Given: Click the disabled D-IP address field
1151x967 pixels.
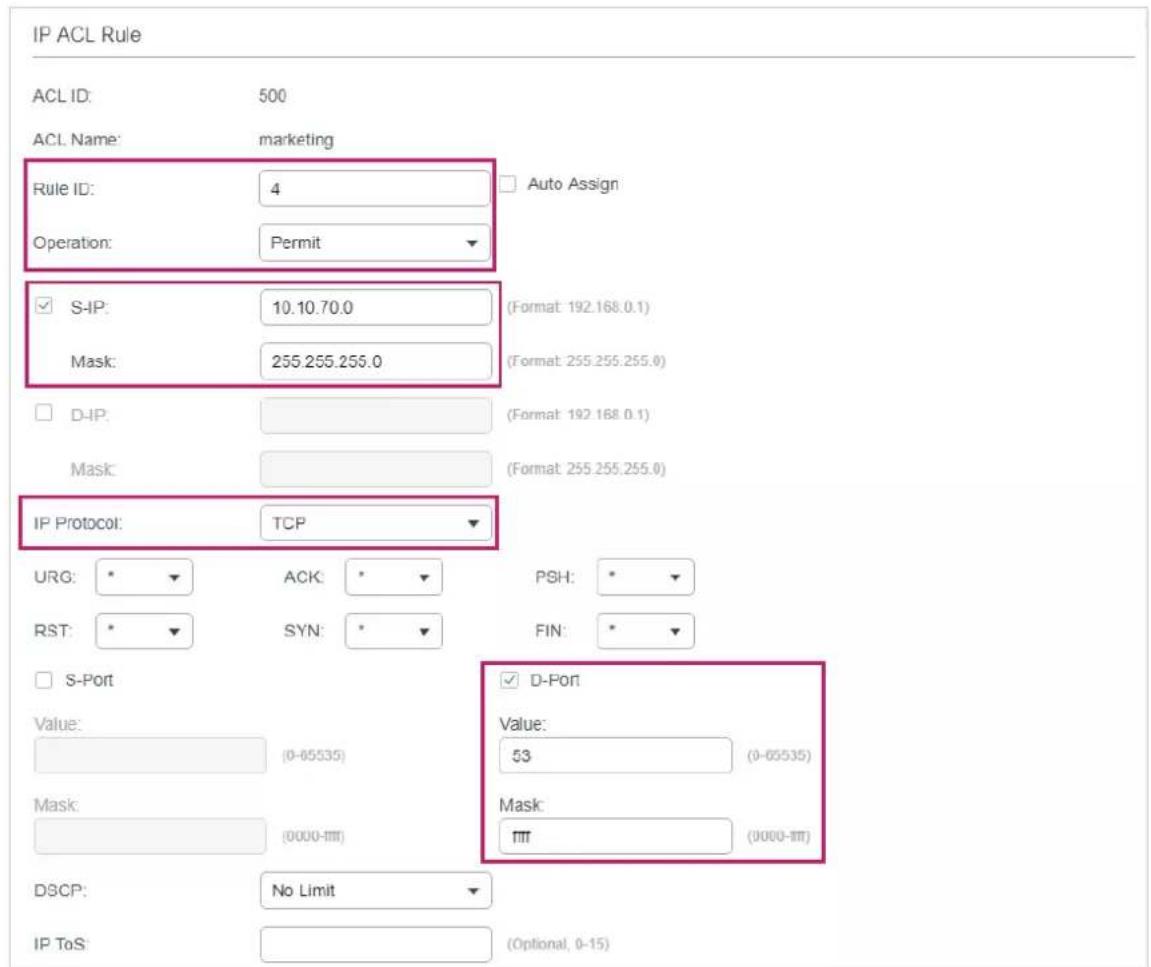Looking at the screenshot, I should (x=376, y=415).
